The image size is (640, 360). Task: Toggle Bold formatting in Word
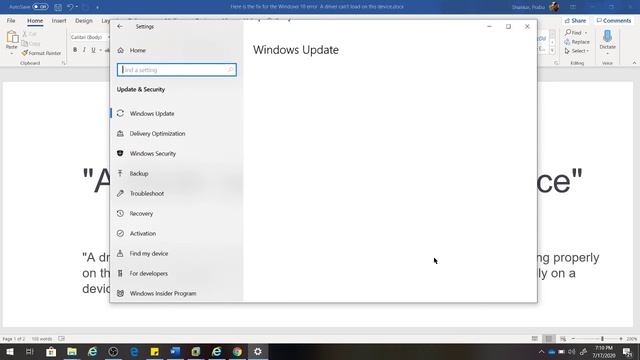click(x=75, y=50)
